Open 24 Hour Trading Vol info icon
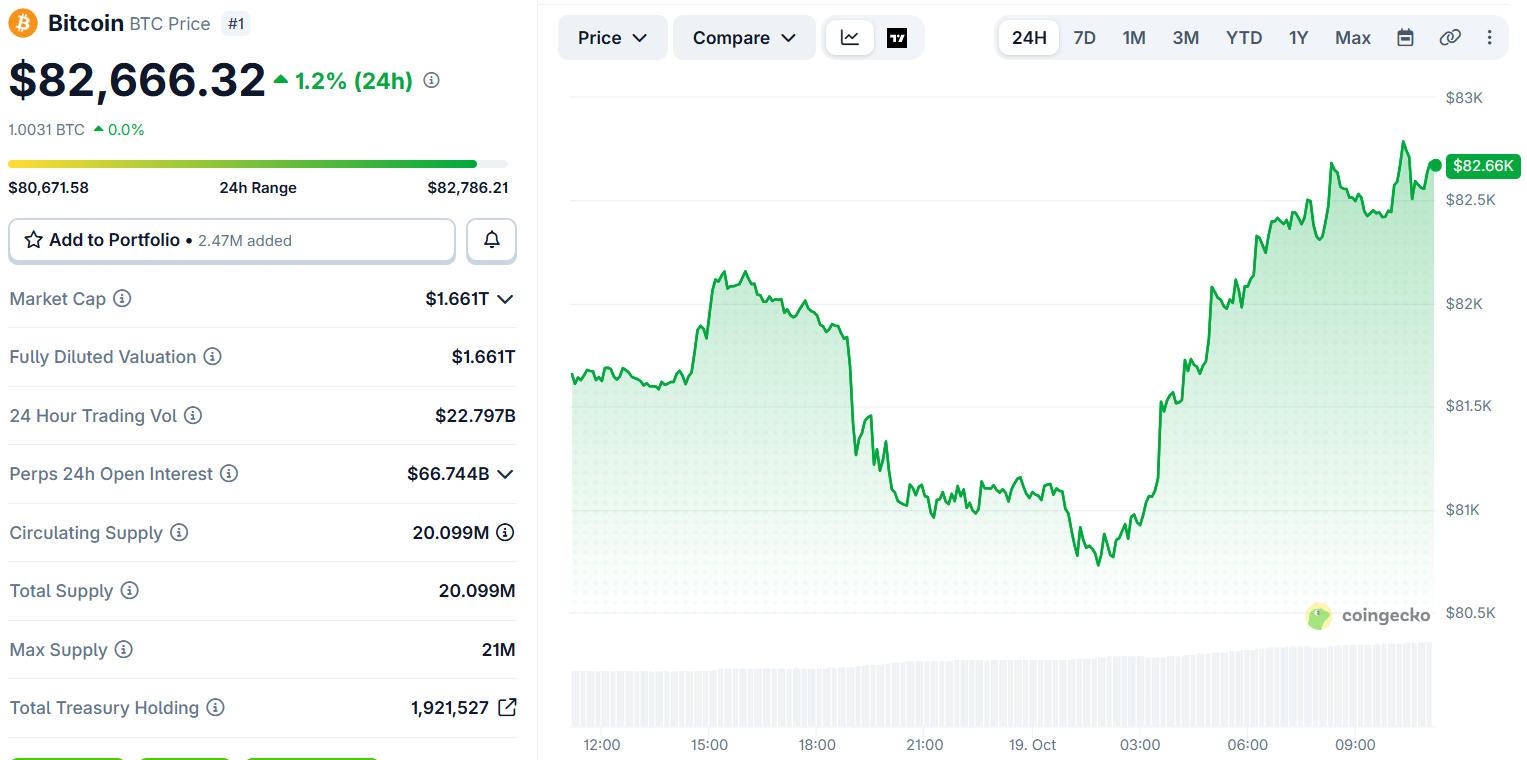This screenshot has width=1527, height=760. click(x=193, y=415)
